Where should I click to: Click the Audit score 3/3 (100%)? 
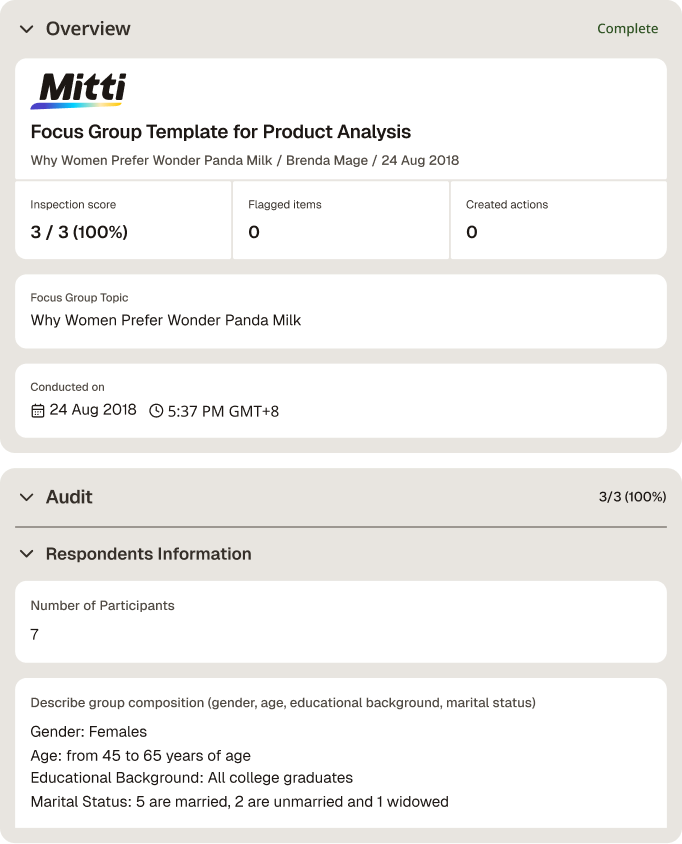click(x=632, y=497)
